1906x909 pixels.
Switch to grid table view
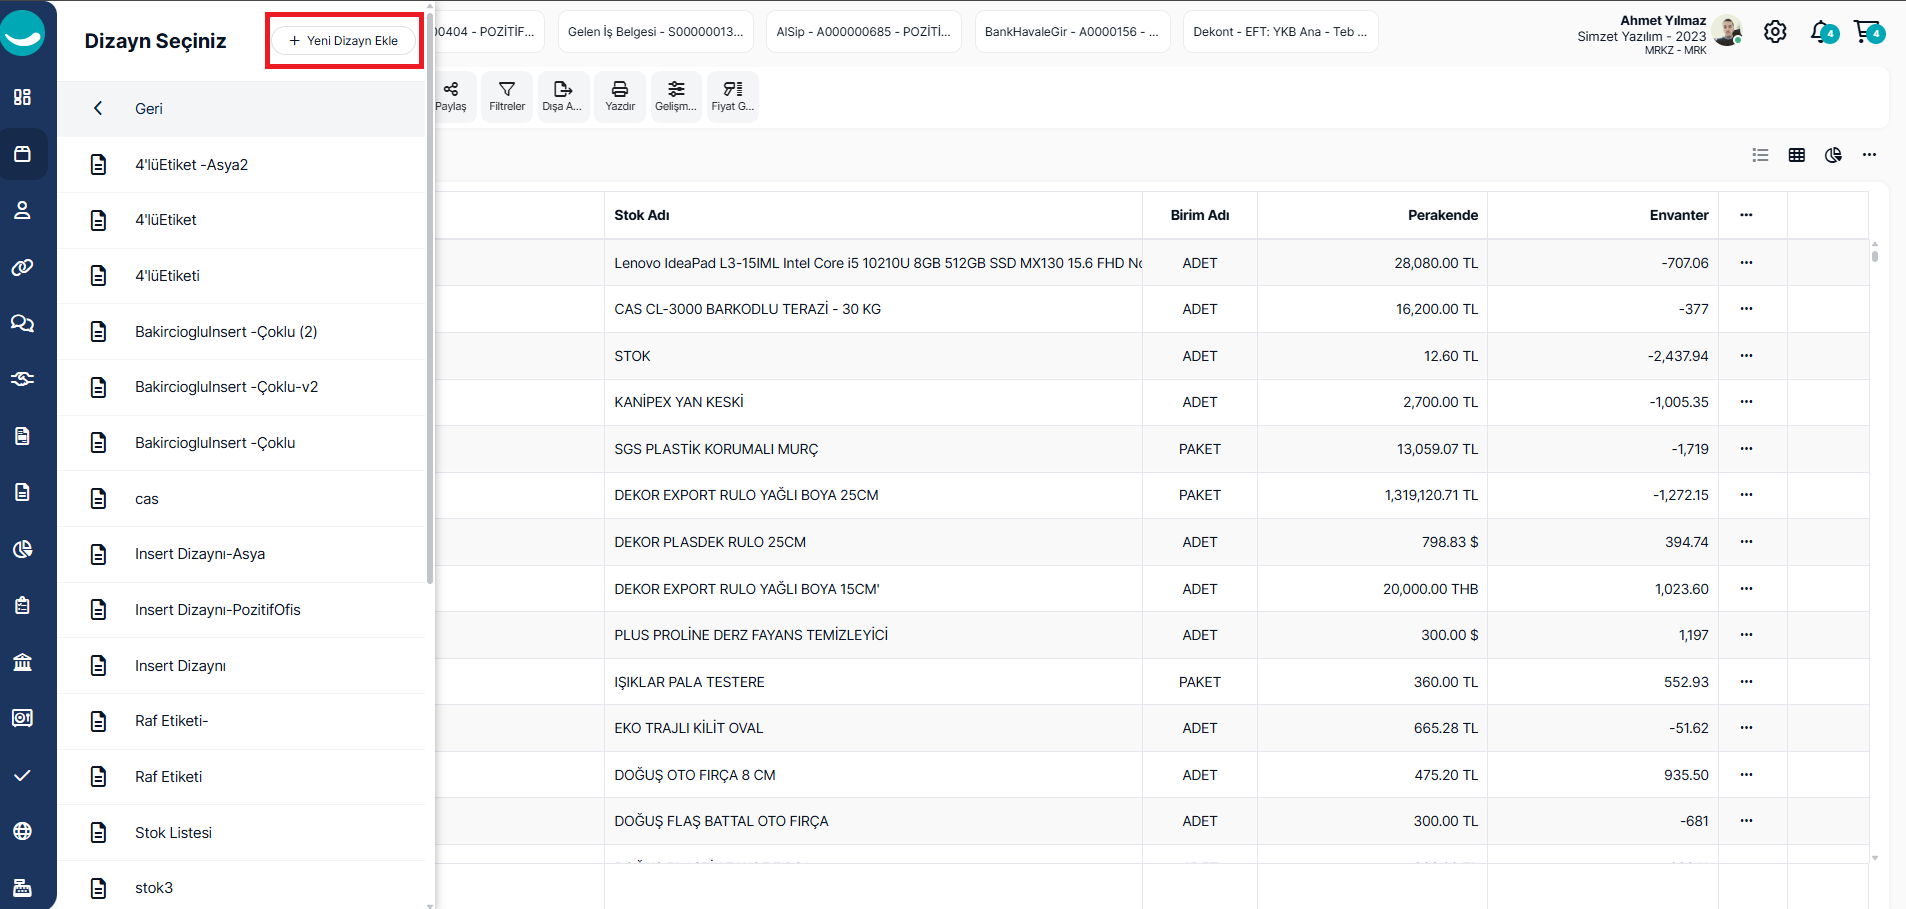point(1797,155)
